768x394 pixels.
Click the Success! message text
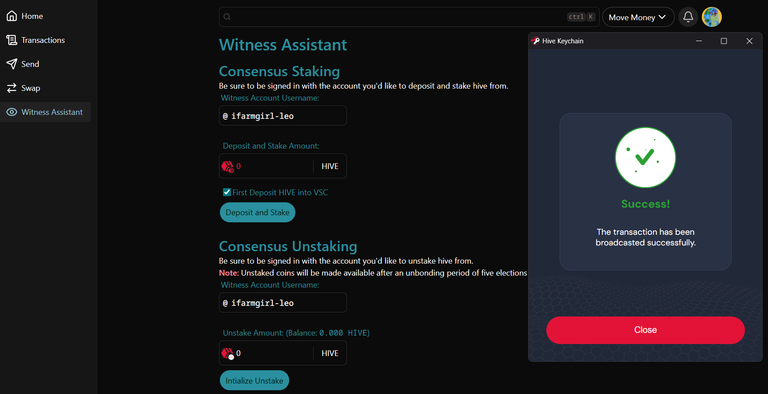pyautogui.click(x=646, y=204)
